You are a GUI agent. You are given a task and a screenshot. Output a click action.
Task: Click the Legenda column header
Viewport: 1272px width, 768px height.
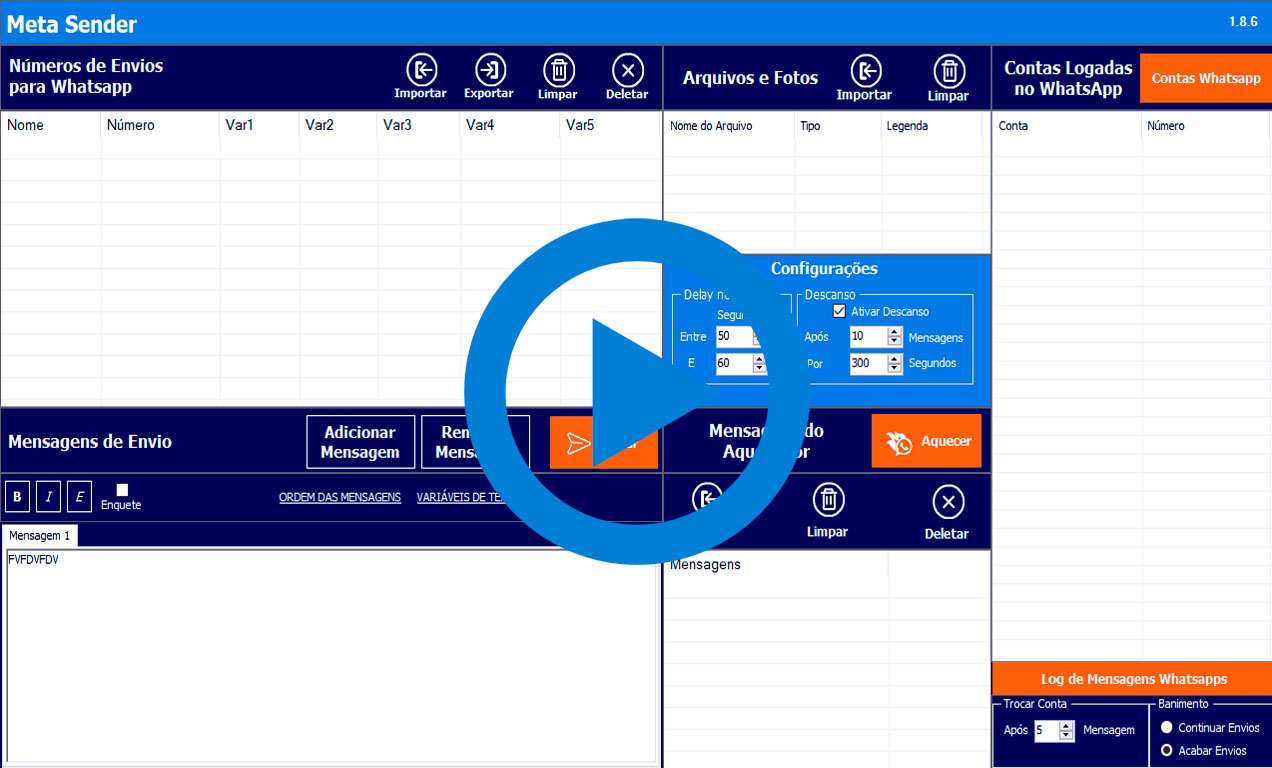click(932, 126)
